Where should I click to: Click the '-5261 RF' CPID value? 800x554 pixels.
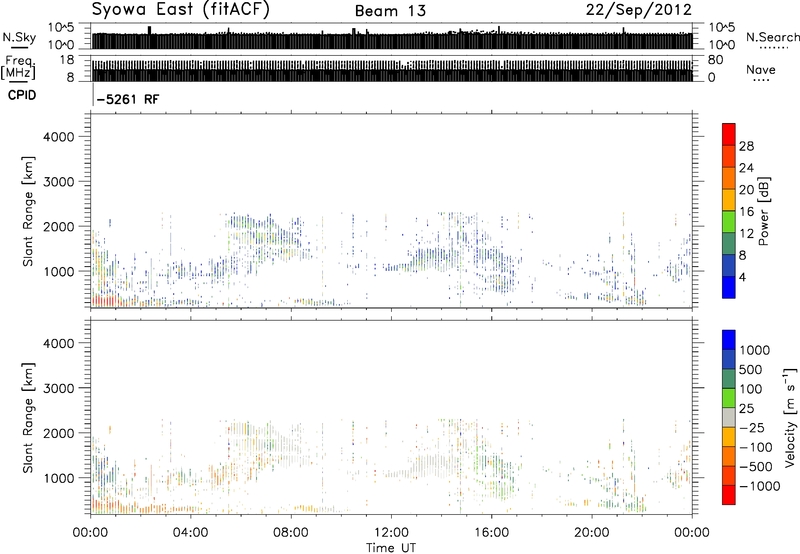[128, 99]
